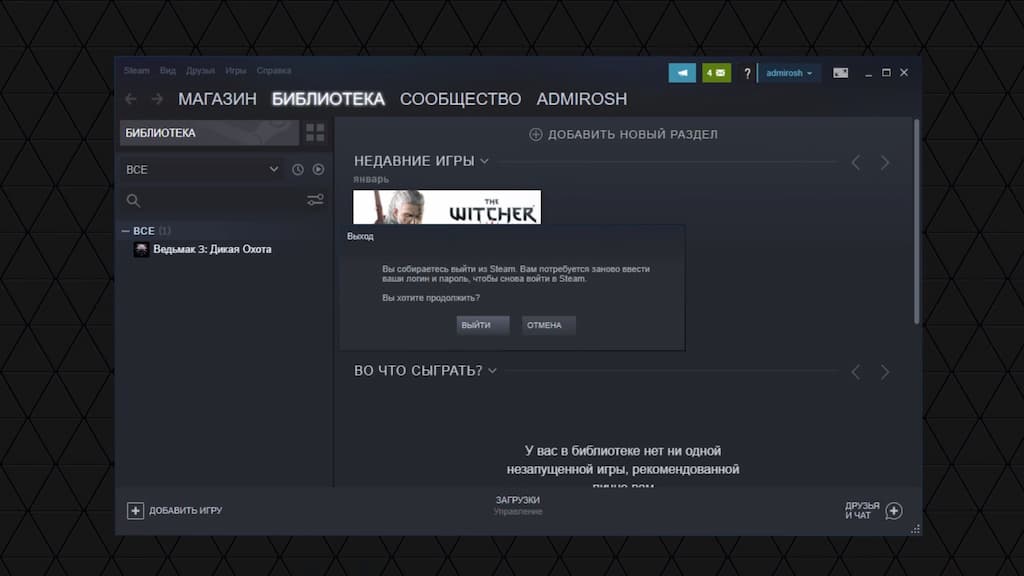Open ДРУЗЬЯ И ЧАТ
The height and width of the screenshot is (576, 1024).
click(x=862, y=511)
